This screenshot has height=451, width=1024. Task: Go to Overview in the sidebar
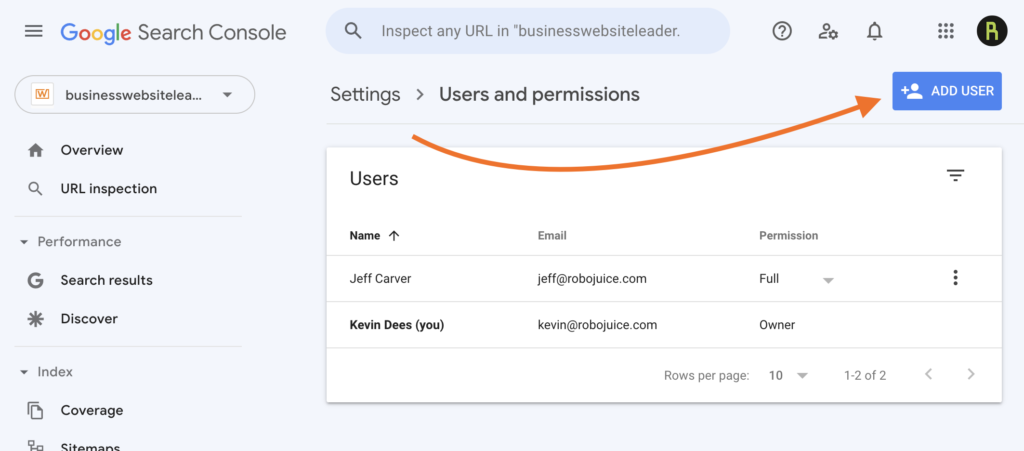[x=91, y=150]
